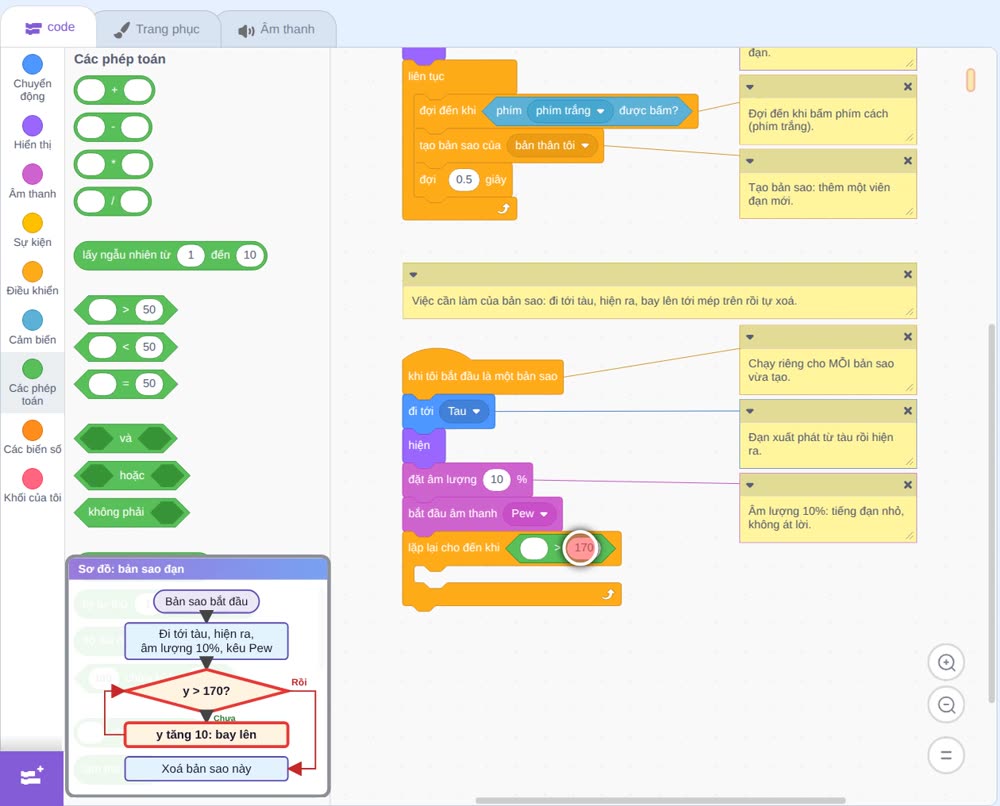The height and width of the screenshot is (806, 1000).
Task: Zoom in the code workspace
Action: pyautogui.click(x=946, y=663)
